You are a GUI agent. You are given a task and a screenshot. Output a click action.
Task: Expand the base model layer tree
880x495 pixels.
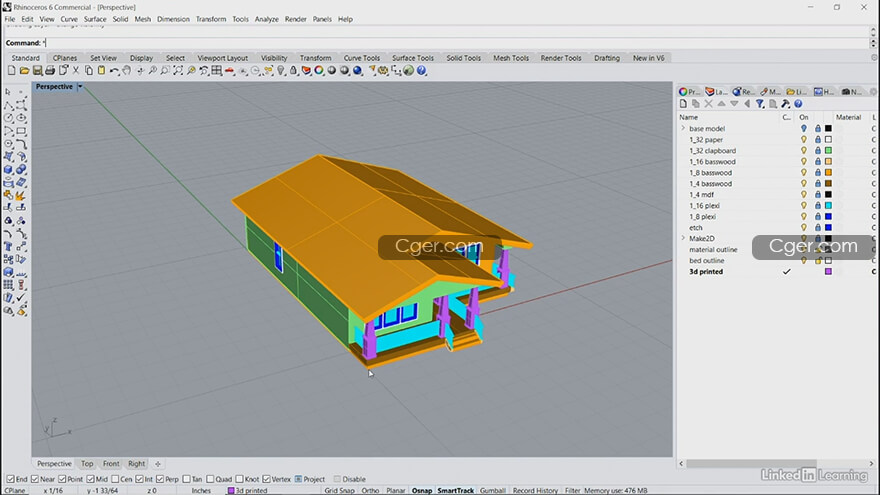pos(683,129)
